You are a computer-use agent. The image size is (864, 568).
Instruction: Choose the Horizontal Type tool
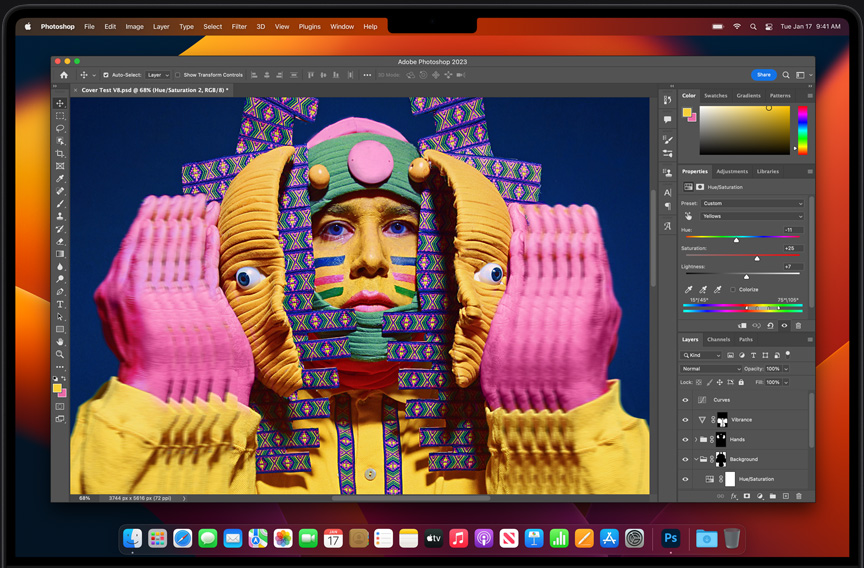pos(60,304)
